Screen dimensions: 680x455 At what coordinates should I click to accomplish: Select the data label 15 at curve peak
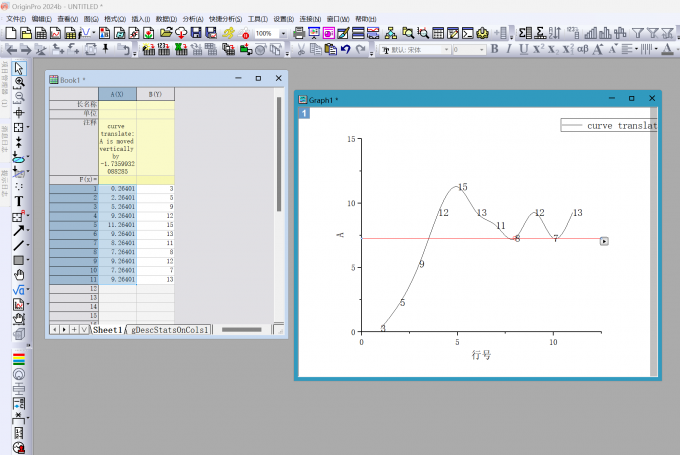(463, 187)
